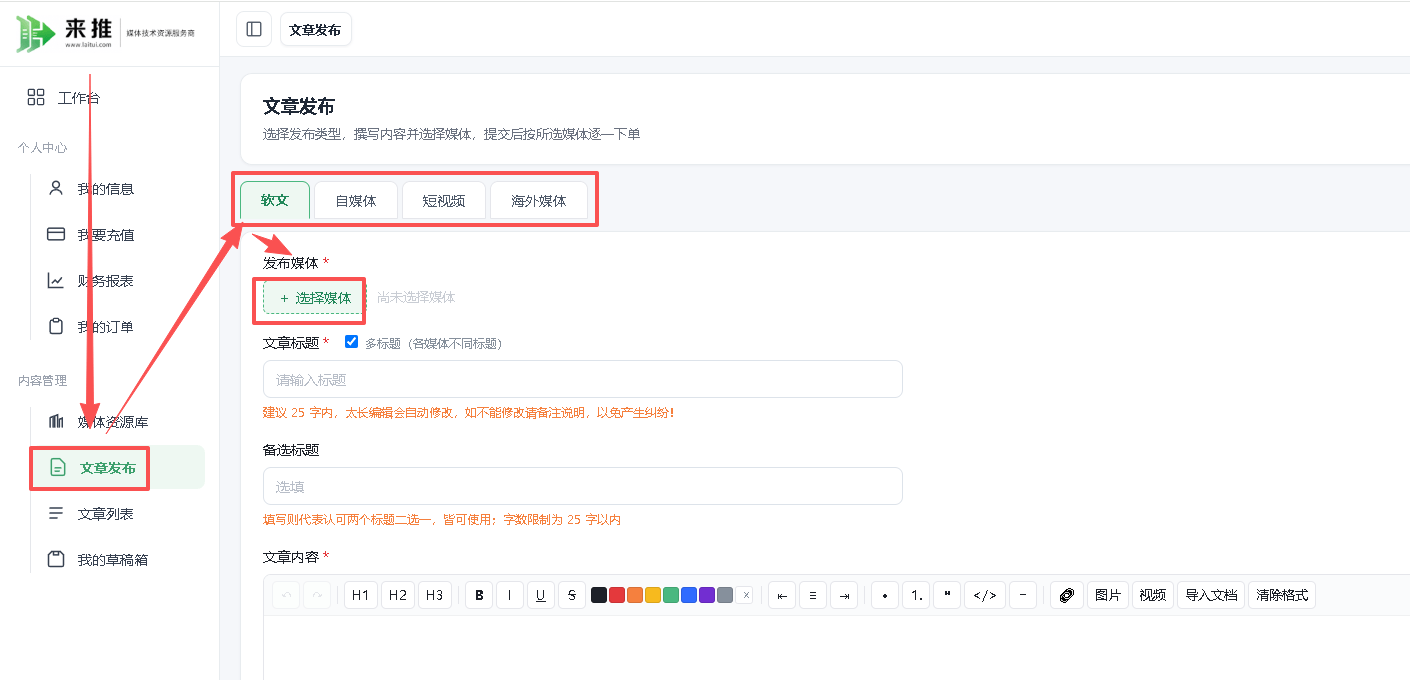
Task: Focus the 文章标题 input field
Action: [583, 379]
